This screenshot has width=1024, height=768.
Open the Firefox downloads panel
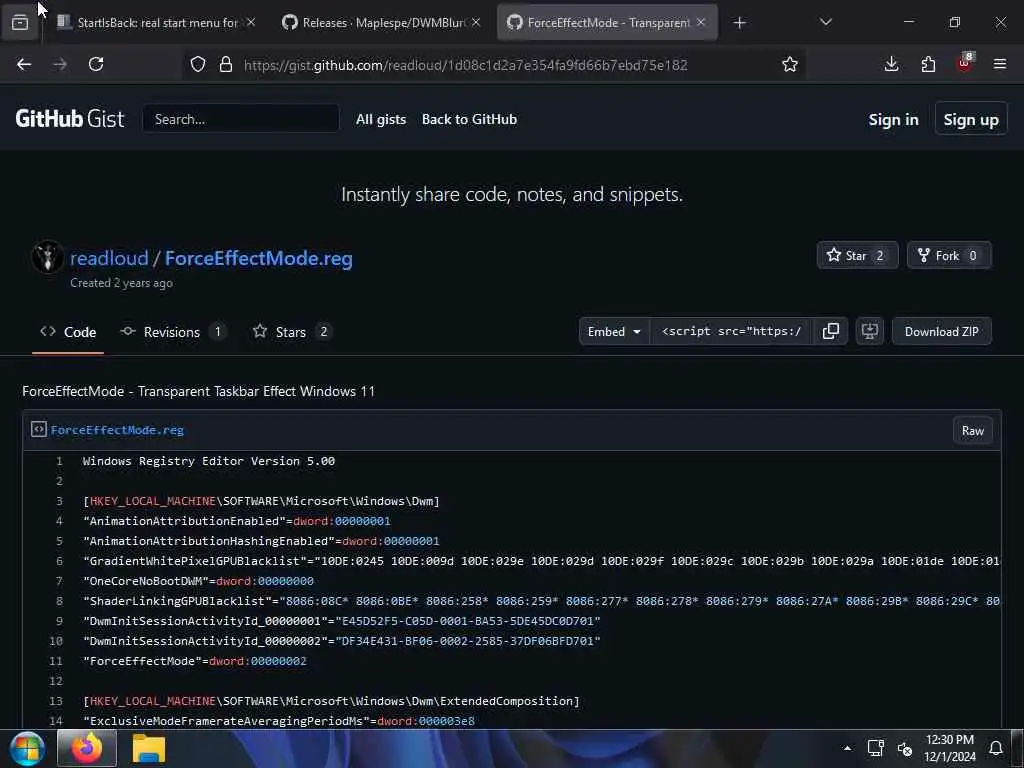891,64
